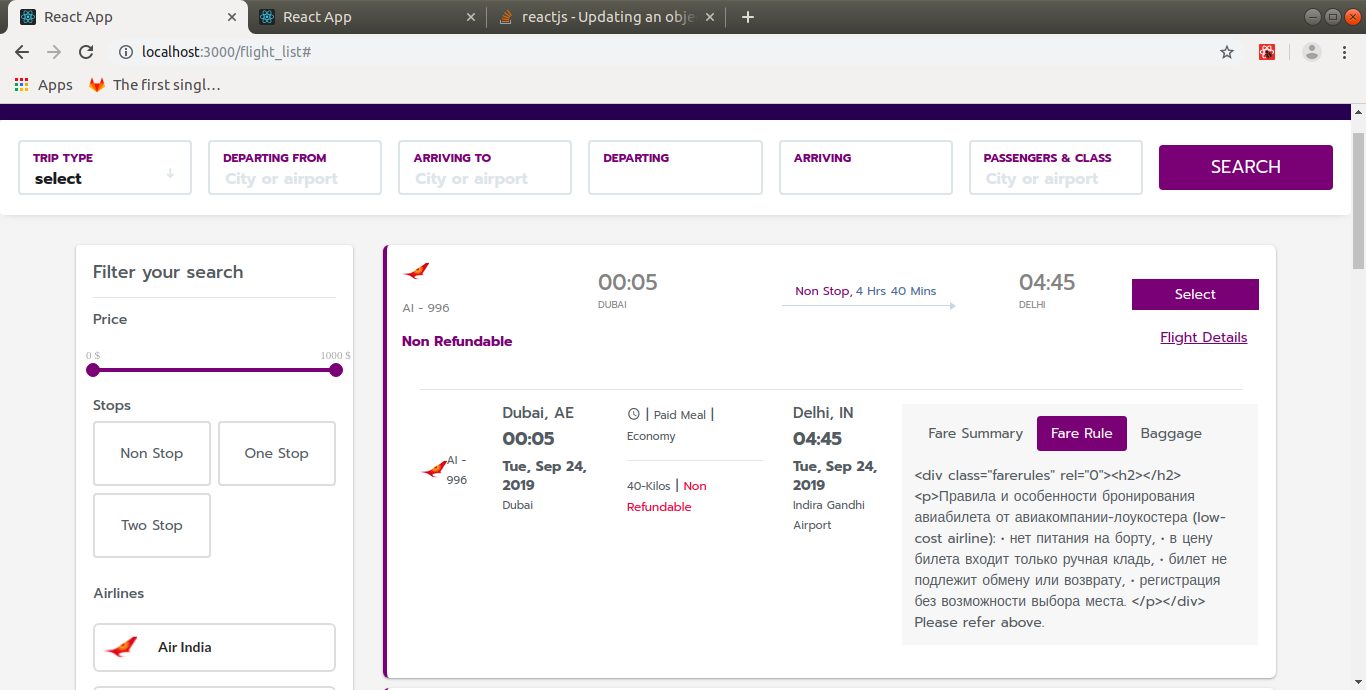This screenshot has height=690, width=1366.
Task: Click the Apps grid icon in bookmarks bar
Action: pos(22,85)
